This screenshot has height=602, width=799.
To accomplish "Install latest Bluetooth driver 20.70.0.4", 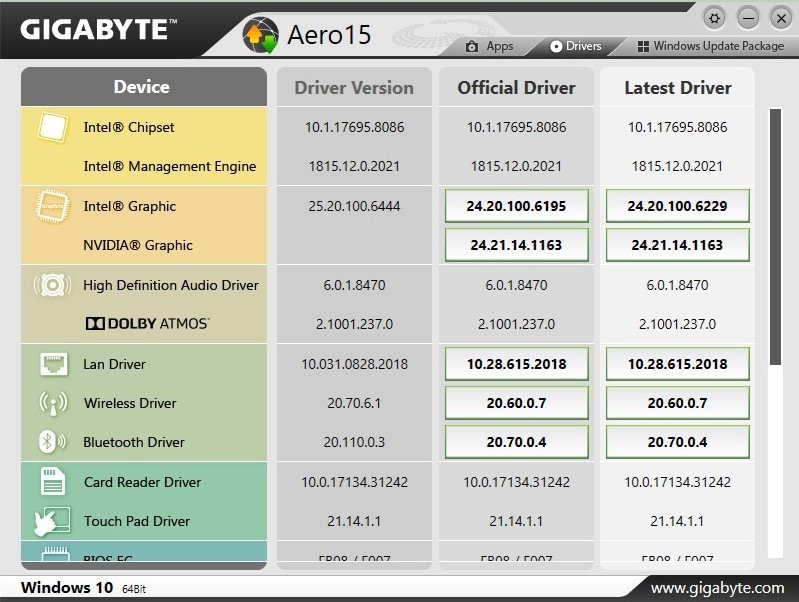I will [x=677, y=442].
